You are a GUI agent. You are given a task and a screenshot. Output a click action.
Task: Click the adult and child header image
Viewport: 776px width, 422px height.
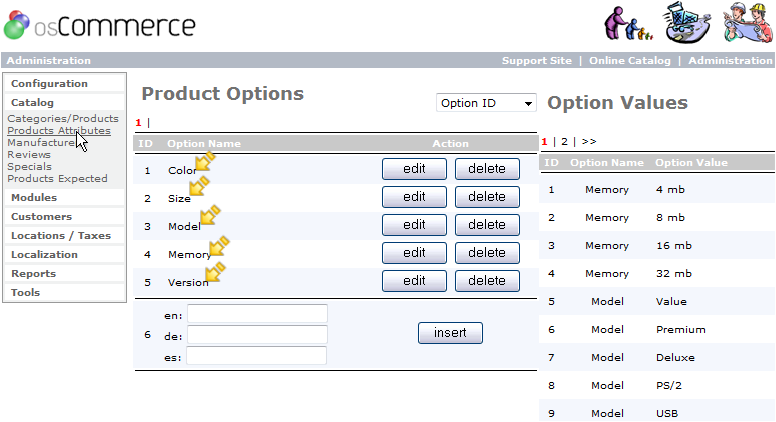(x=629, y=24)
